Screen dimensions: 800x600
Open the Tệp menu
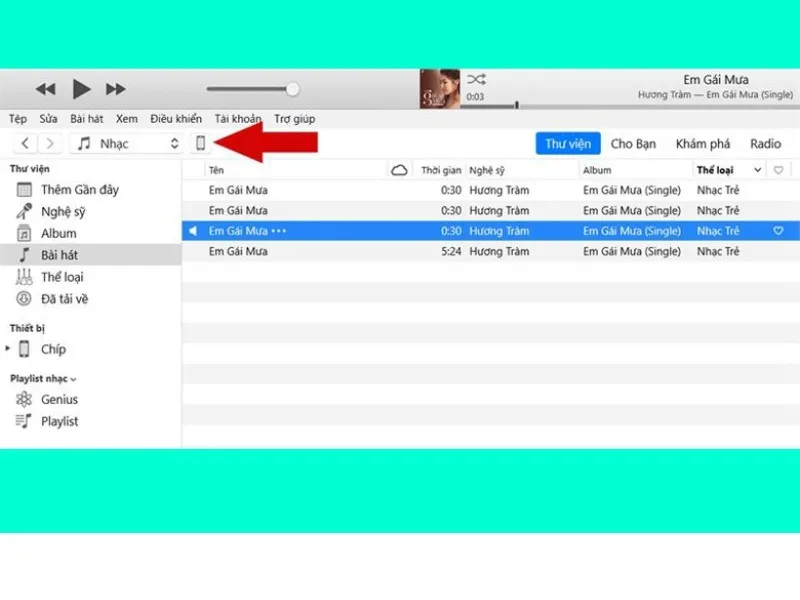(x=18, y=119)
